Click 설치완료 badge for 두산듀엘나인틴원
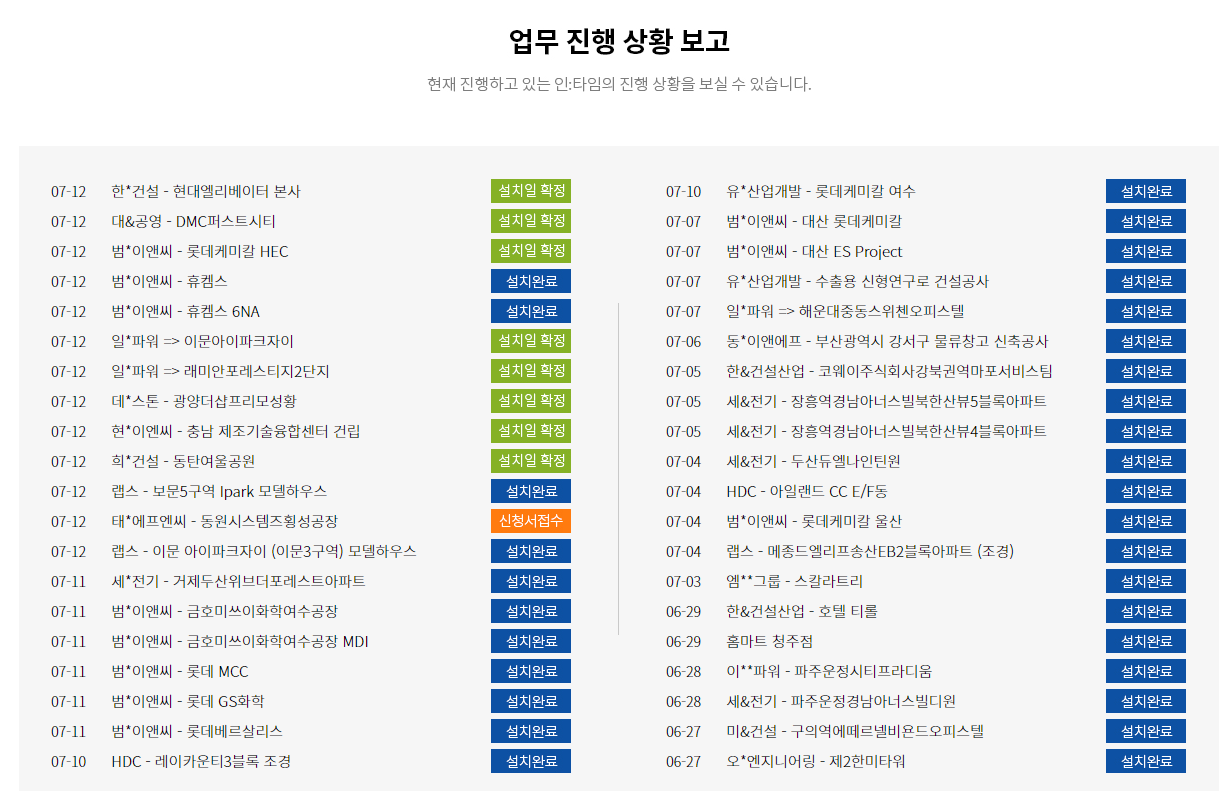Viewport: 1230px width, 799px height. pos(1146,461)
